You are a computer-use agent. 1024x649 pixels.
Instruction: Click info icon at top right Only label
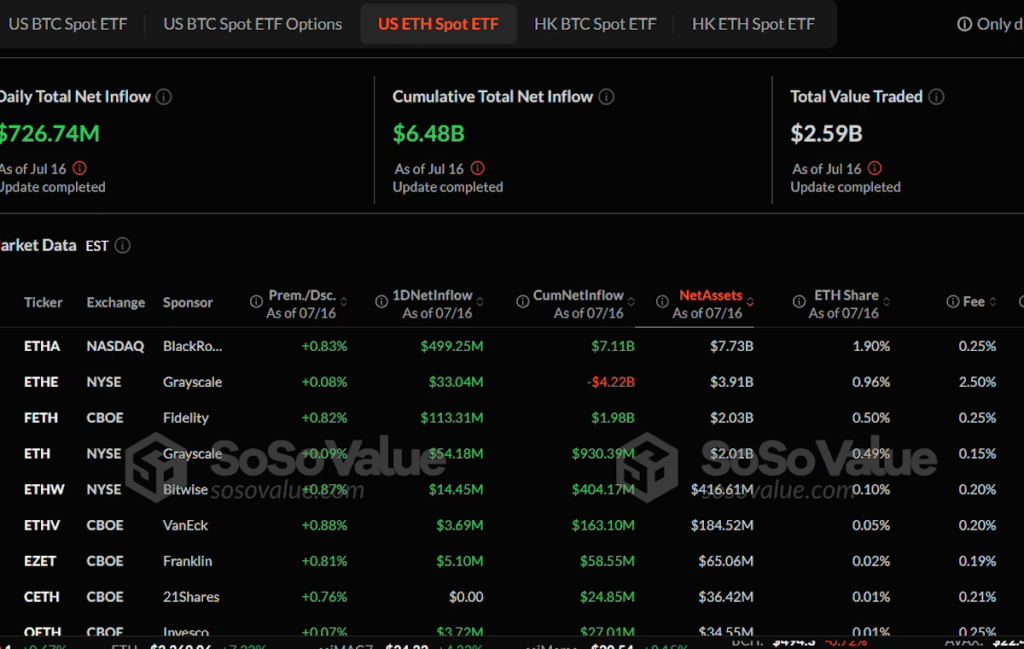[x=965, y=24]
